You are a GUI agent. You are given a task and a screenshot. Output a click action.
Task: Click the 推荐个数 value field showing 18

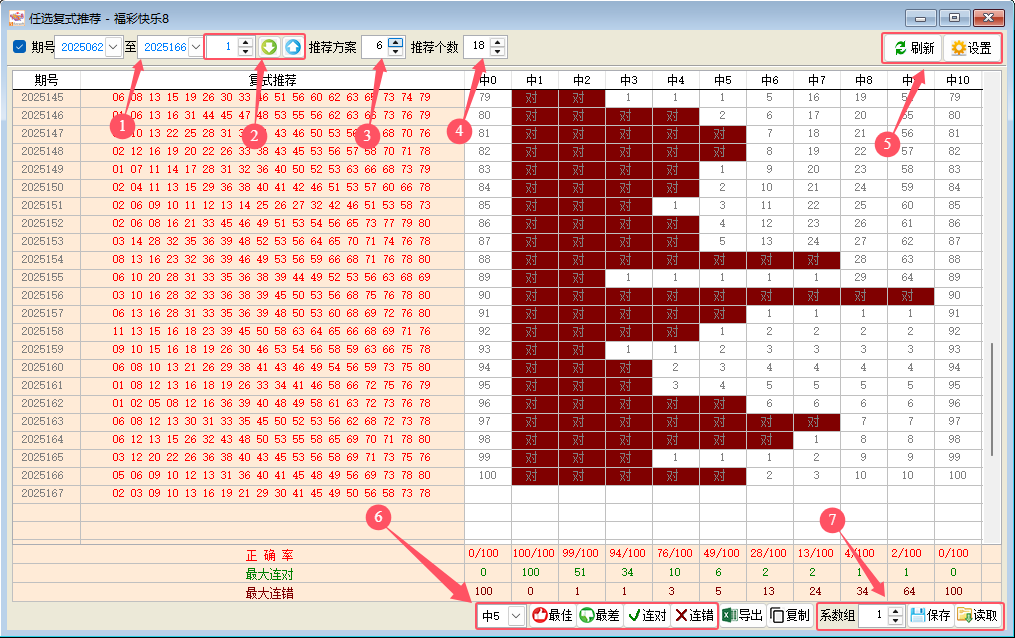478,47
